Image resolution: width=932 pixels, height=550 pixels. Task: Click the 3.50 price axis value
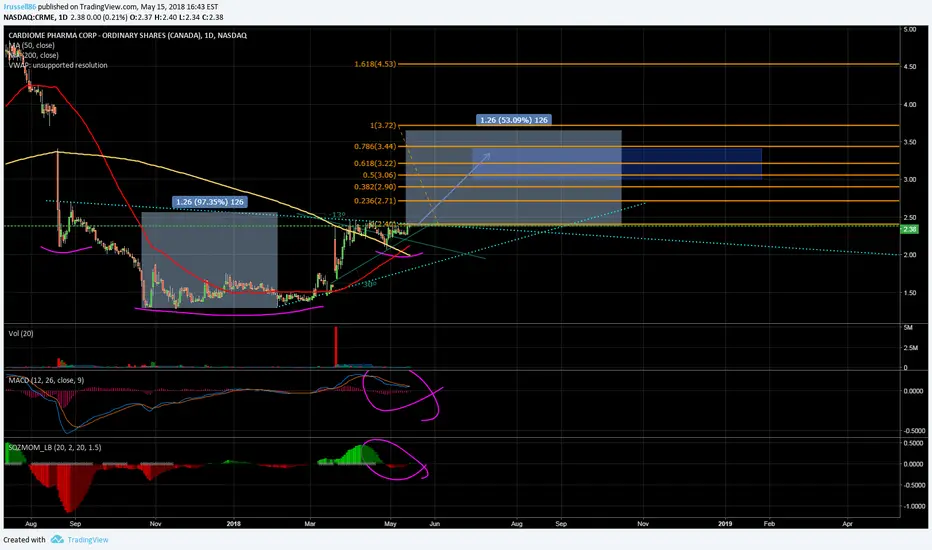[909, 142]
